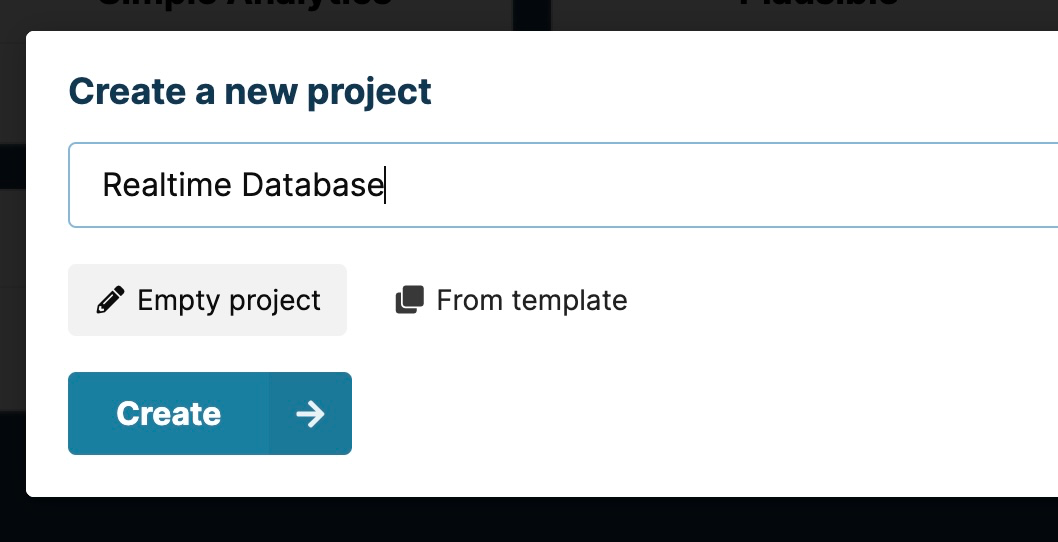
Task: Switch to the From template option
Action: coord(511,300)
